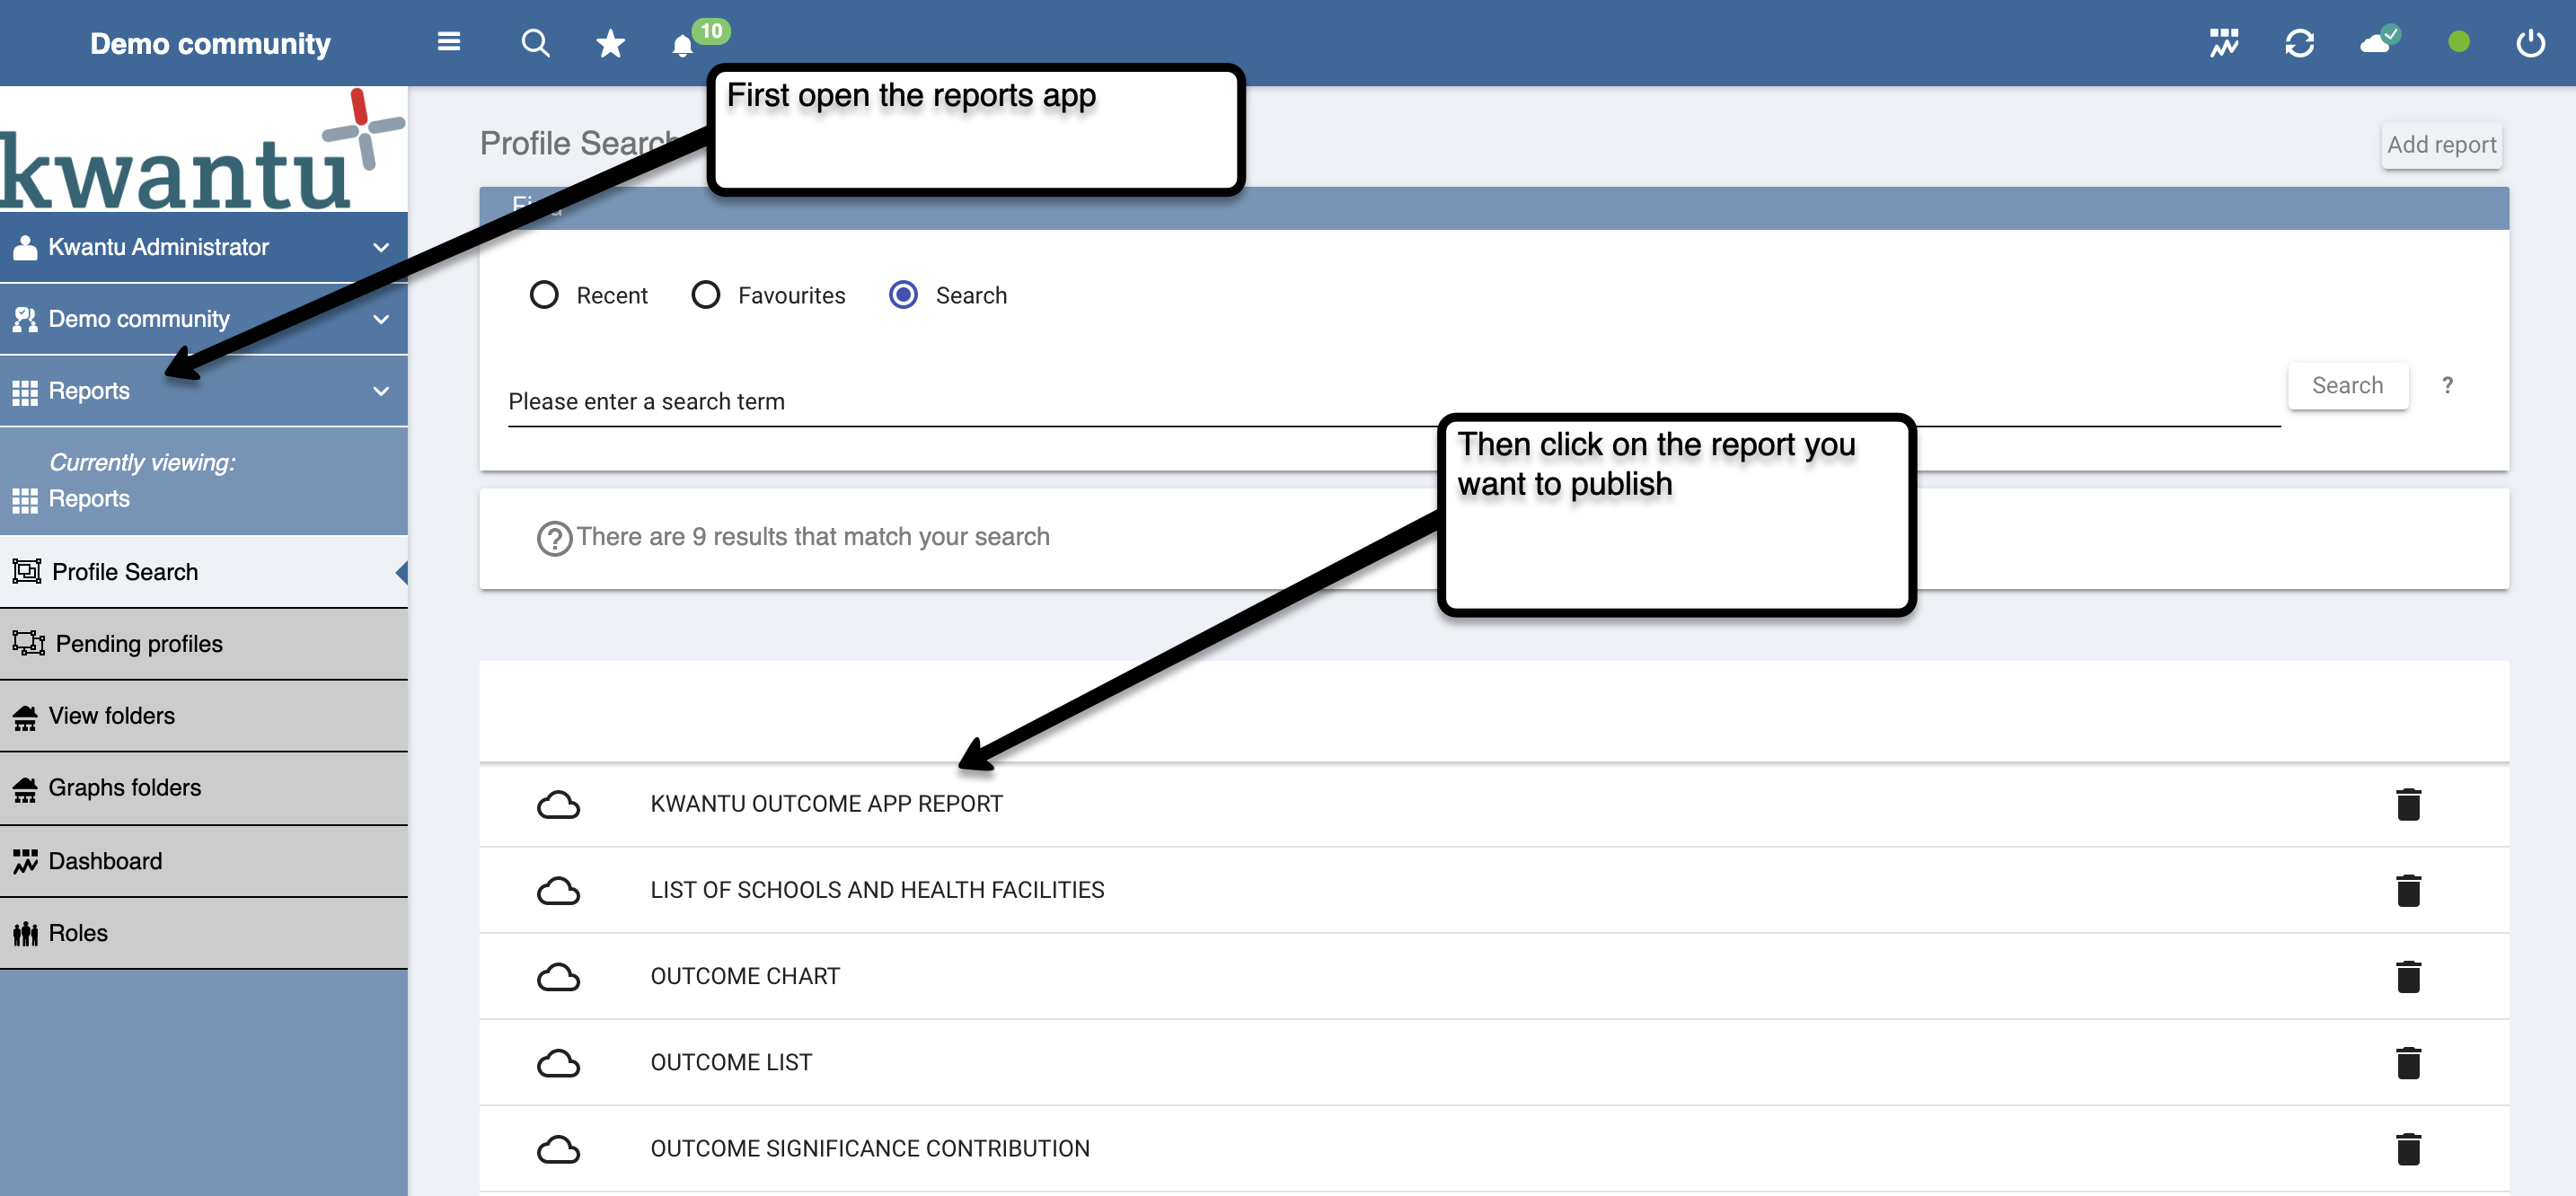Click the dashboard chart icon in header
Image resolution: width=2576 pixels, height=1196 pixels.
coord(2223,43)
